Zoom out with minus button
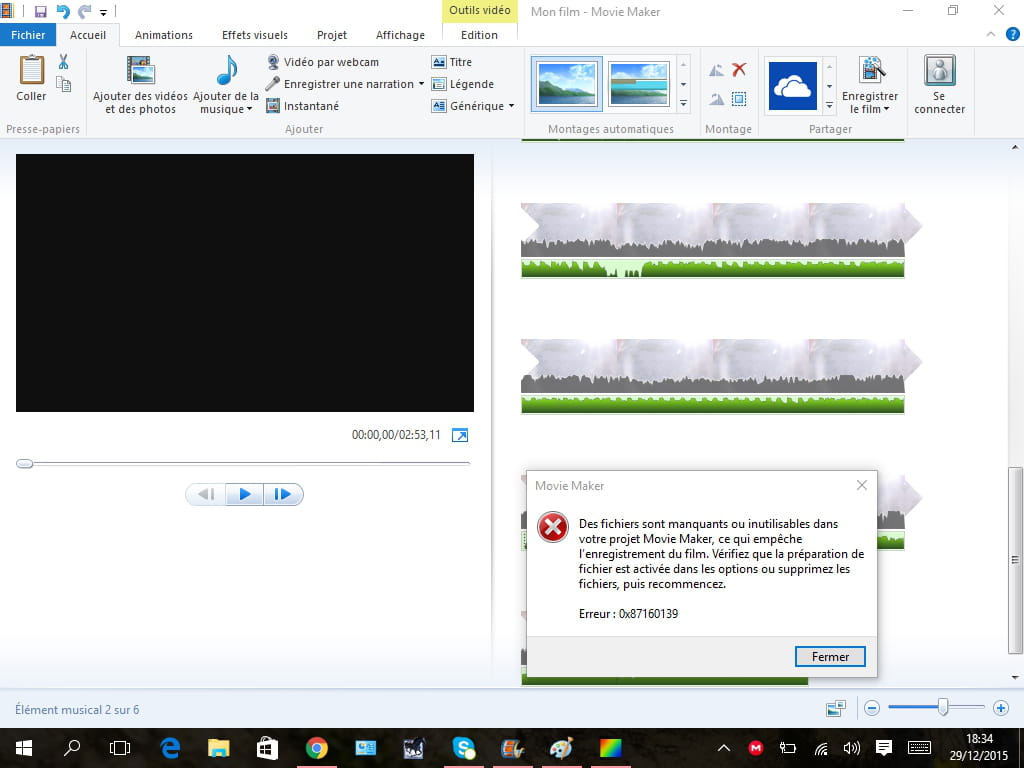This screenshot has width=1024, height=768. click(872, 708)
